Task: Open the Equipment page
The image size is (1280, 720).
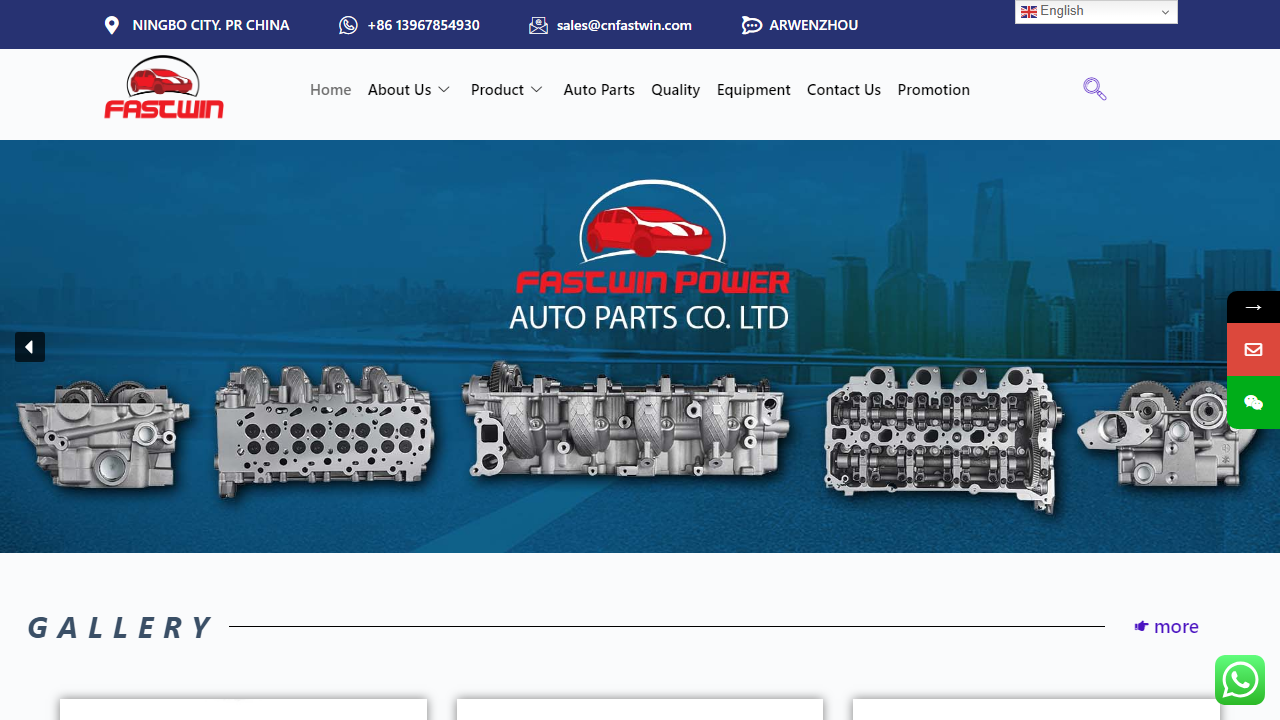Action: tap(754, 90)
